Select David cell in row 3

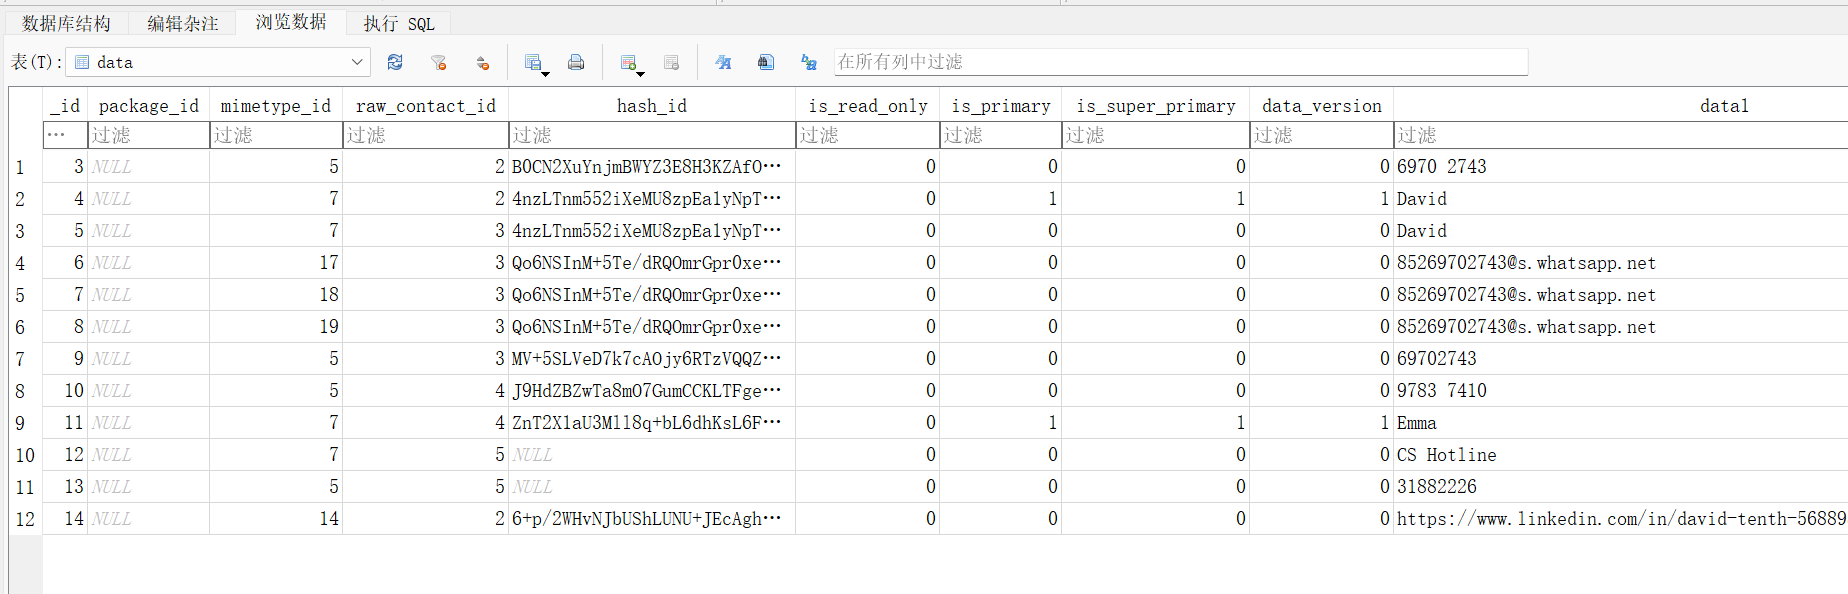click(1621, 231)
